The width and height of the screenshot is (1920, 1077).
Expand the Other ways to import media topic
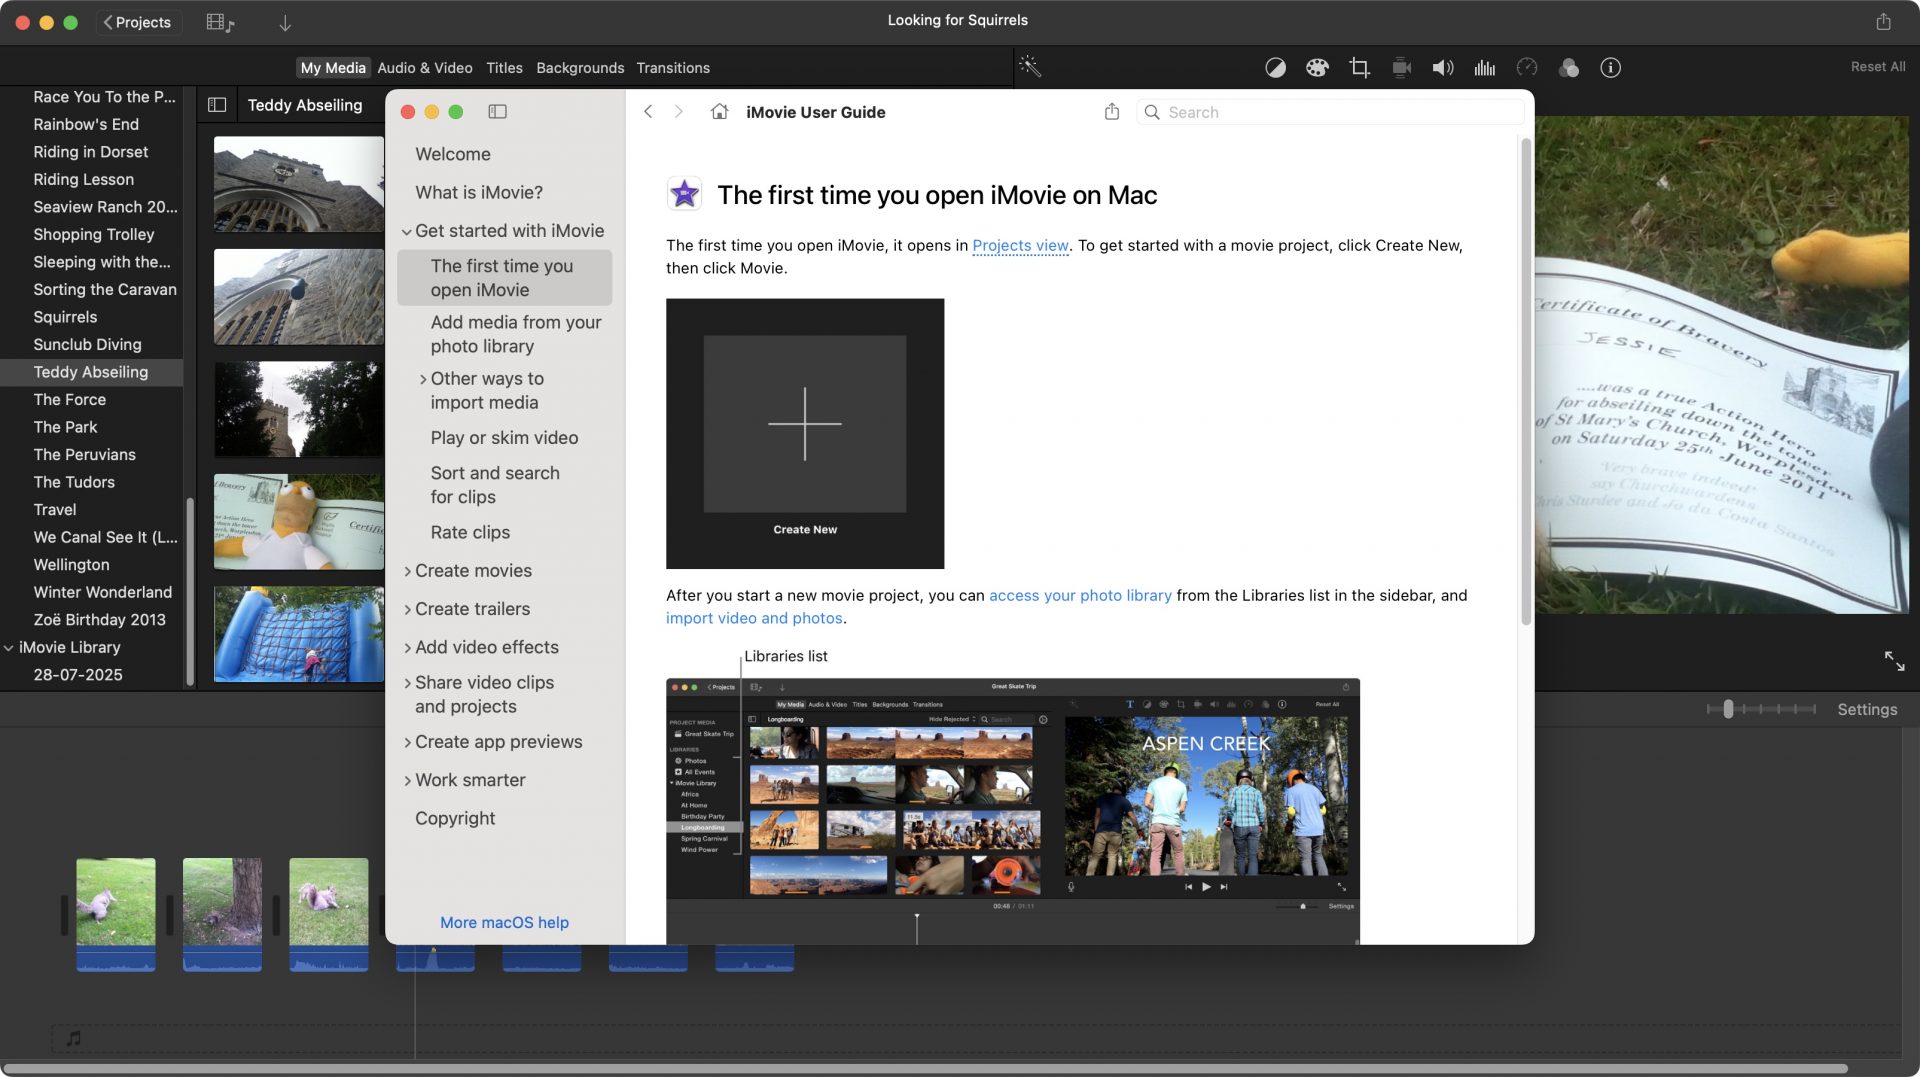coord(422,379)
